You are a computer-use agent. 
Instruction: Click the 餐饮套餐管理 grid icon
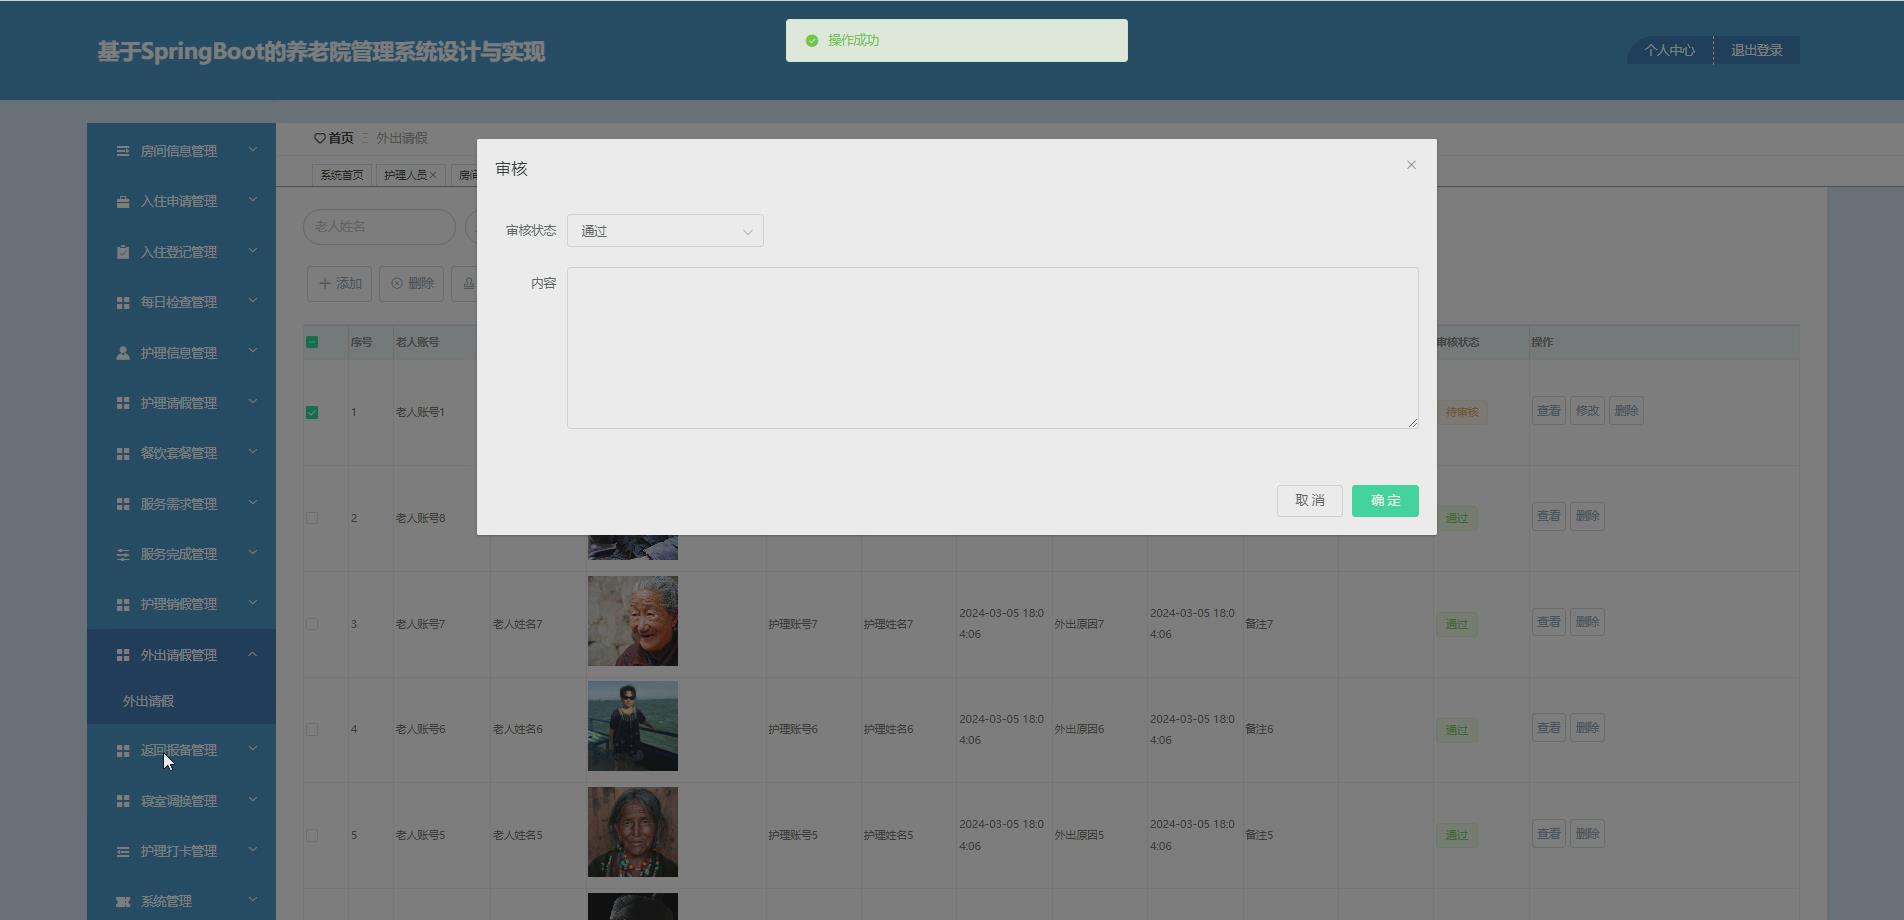[x=123, y=453]
